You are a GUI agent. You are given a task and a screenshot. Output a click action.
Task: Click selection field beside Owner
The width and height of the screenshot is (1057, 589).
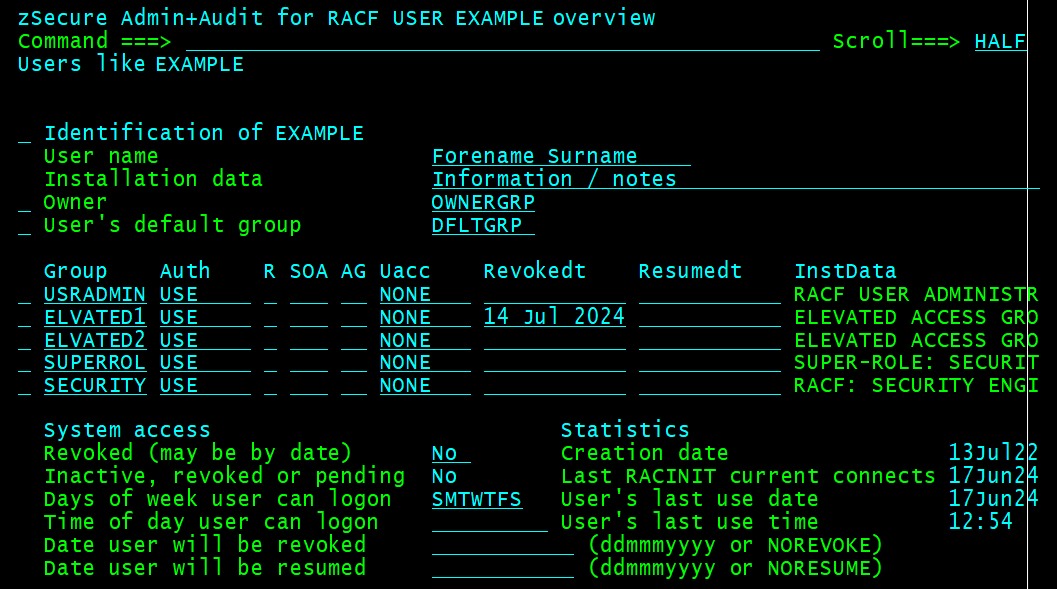(24, 202)
